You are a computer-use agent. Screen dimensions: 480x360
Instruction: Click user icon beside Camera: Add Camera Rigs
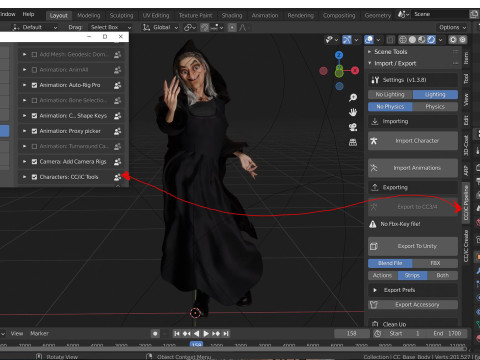pyautogui.click(x=117, y=162)
